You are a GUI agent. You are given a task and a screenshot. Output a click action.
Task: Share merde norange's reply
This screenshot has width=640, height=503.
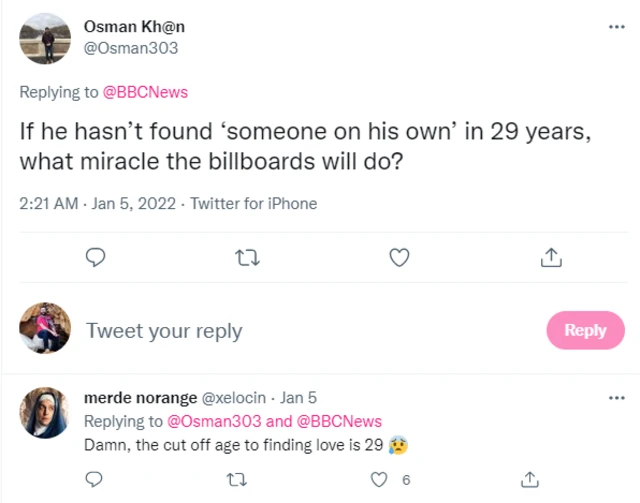coord(532,479)
